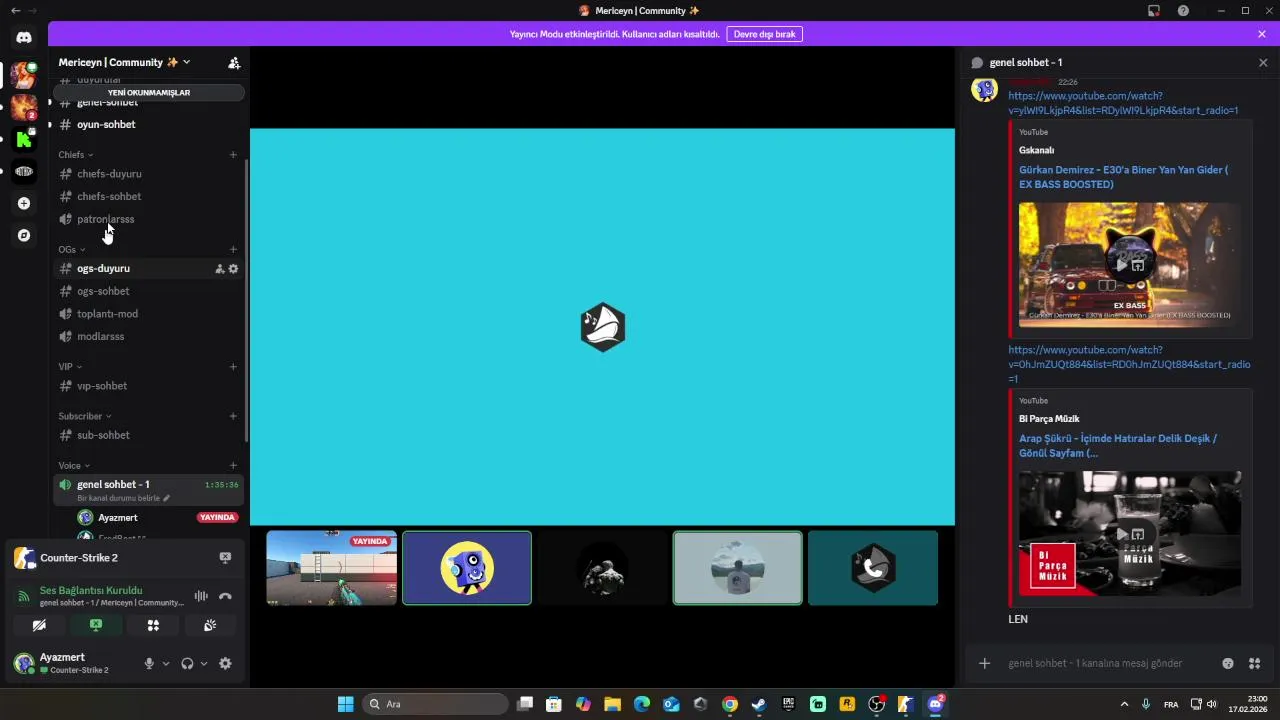Close the genel sohbet chat panel

coord(1263,62)
